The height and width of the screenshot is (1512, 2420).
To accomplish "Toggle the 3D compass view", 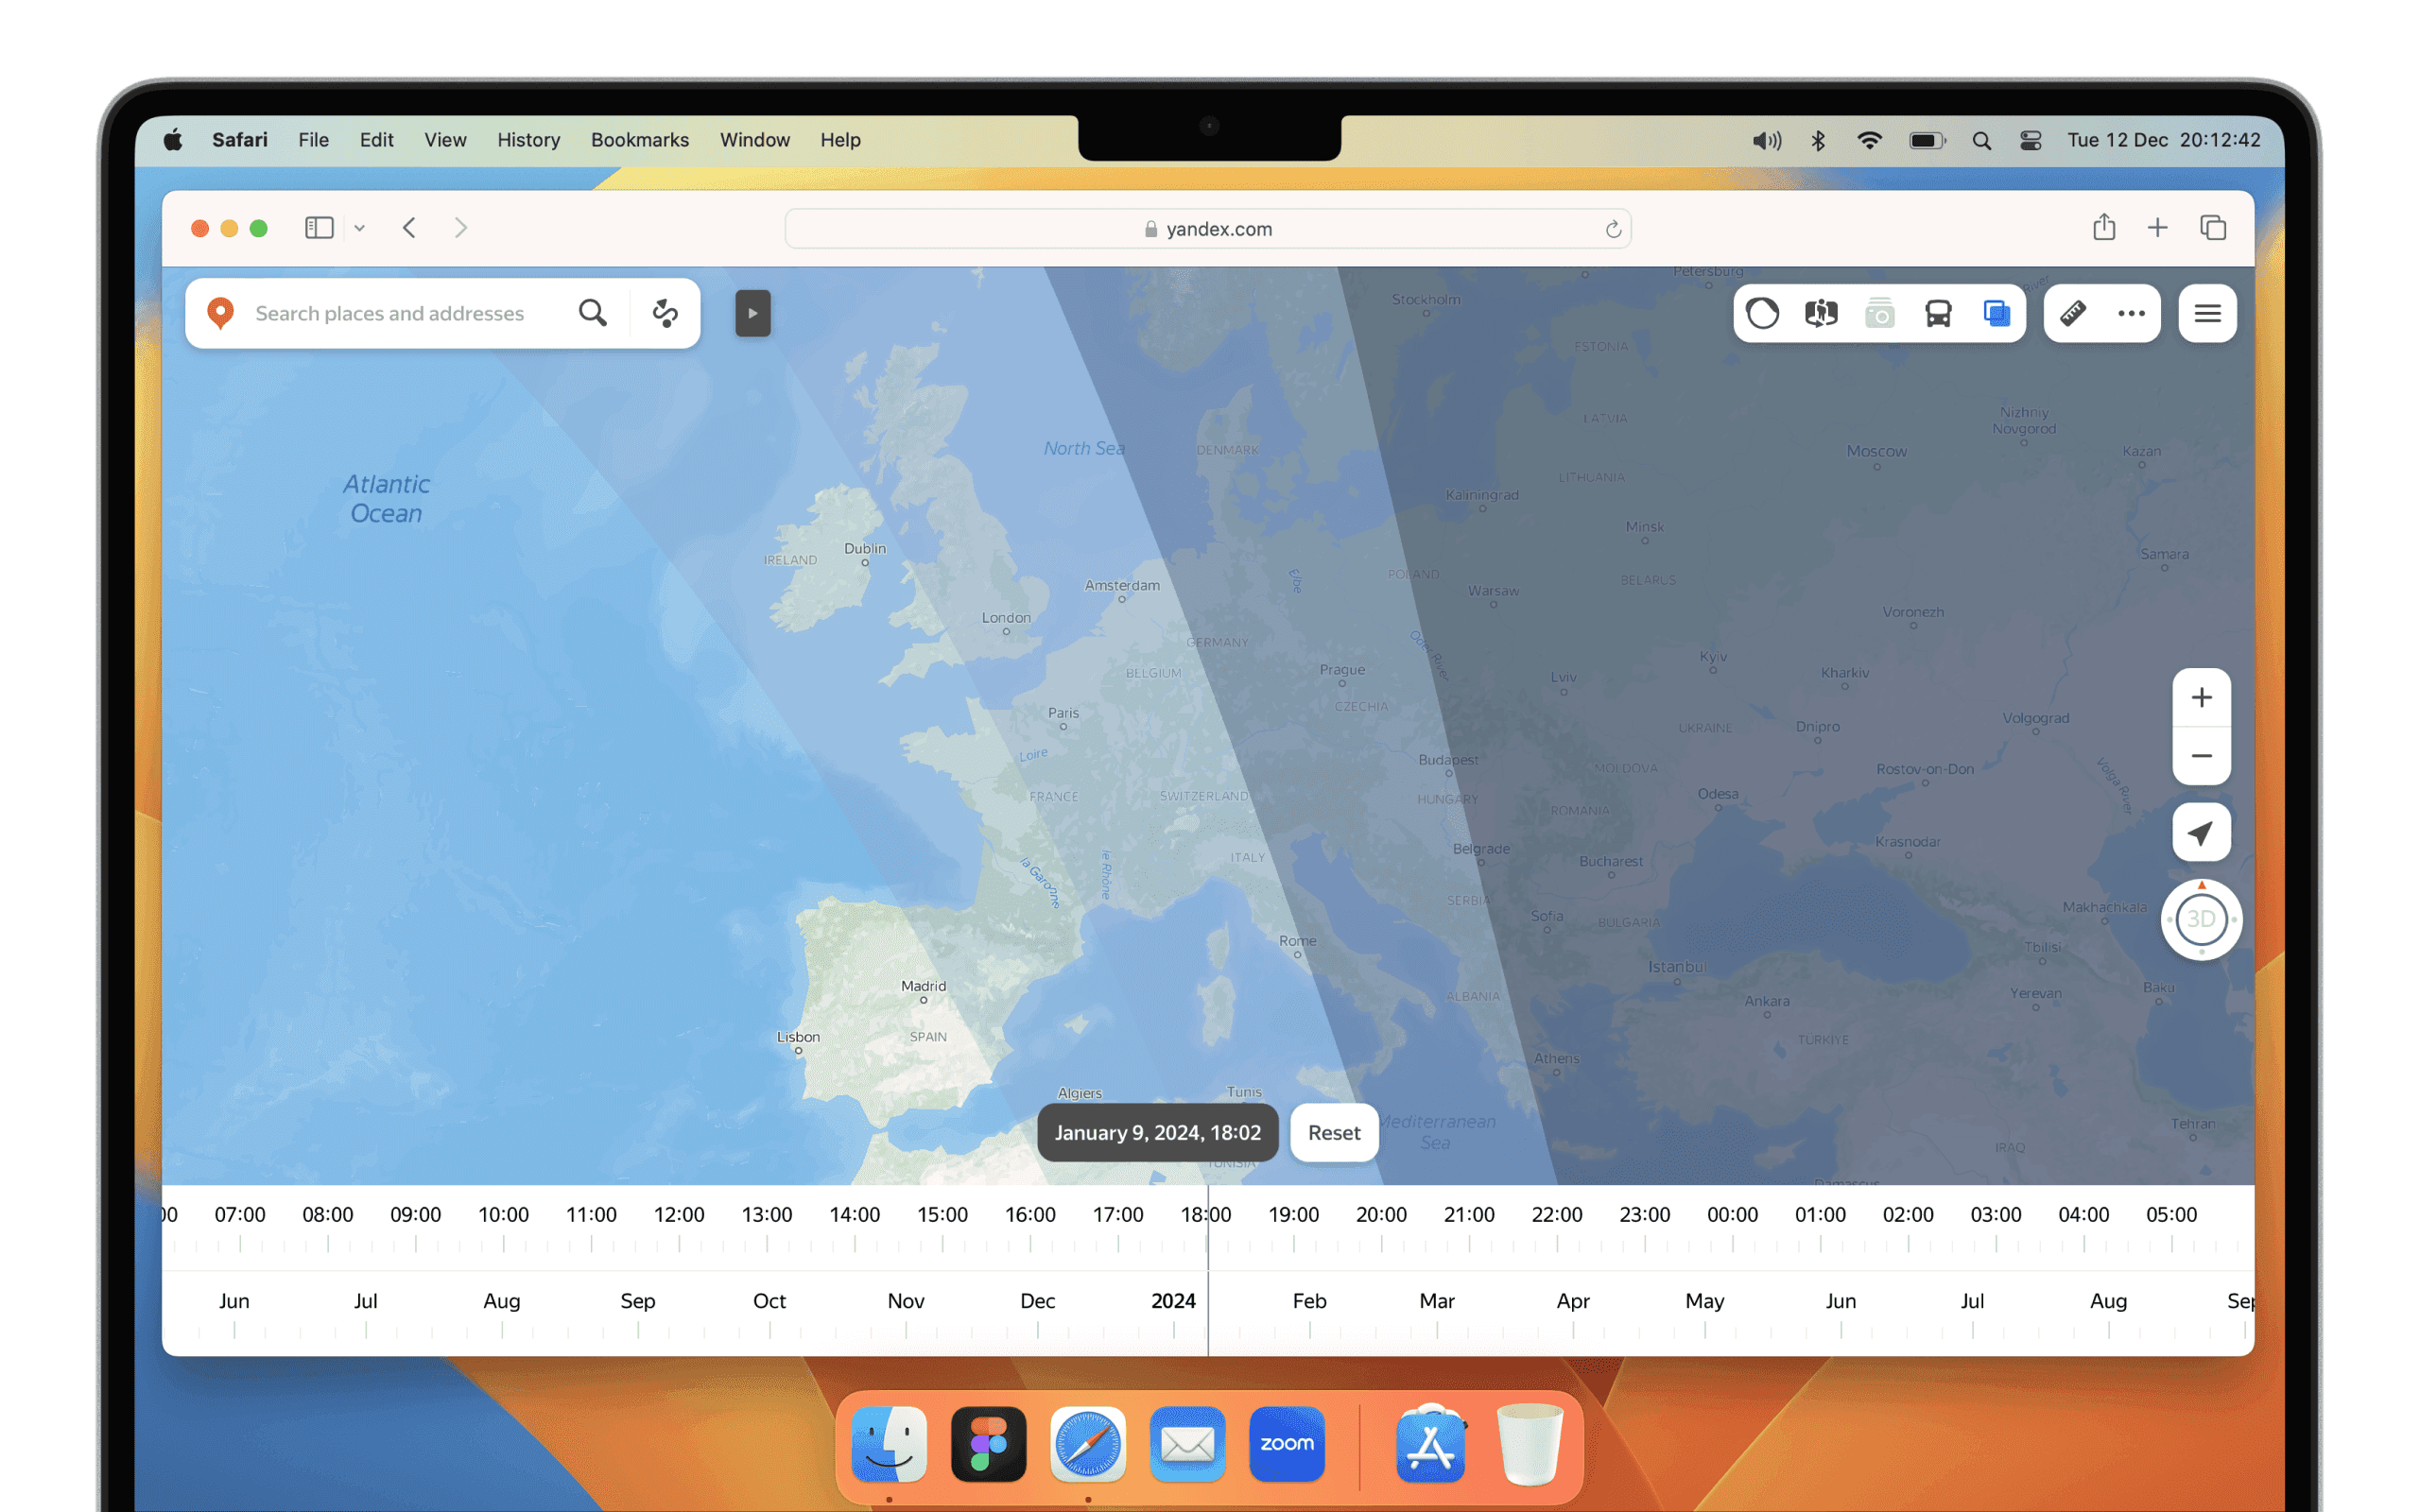I will (x=2201, y=919).
